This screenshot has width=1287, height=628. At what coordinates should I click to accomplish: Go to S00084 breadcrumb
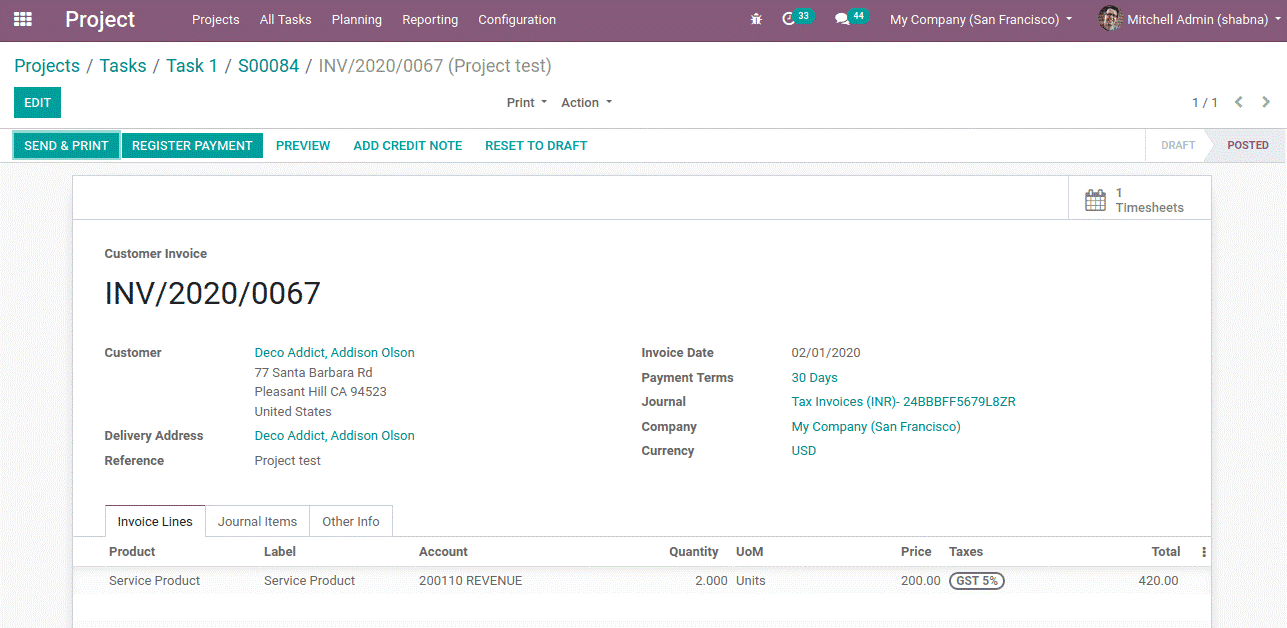268,66
